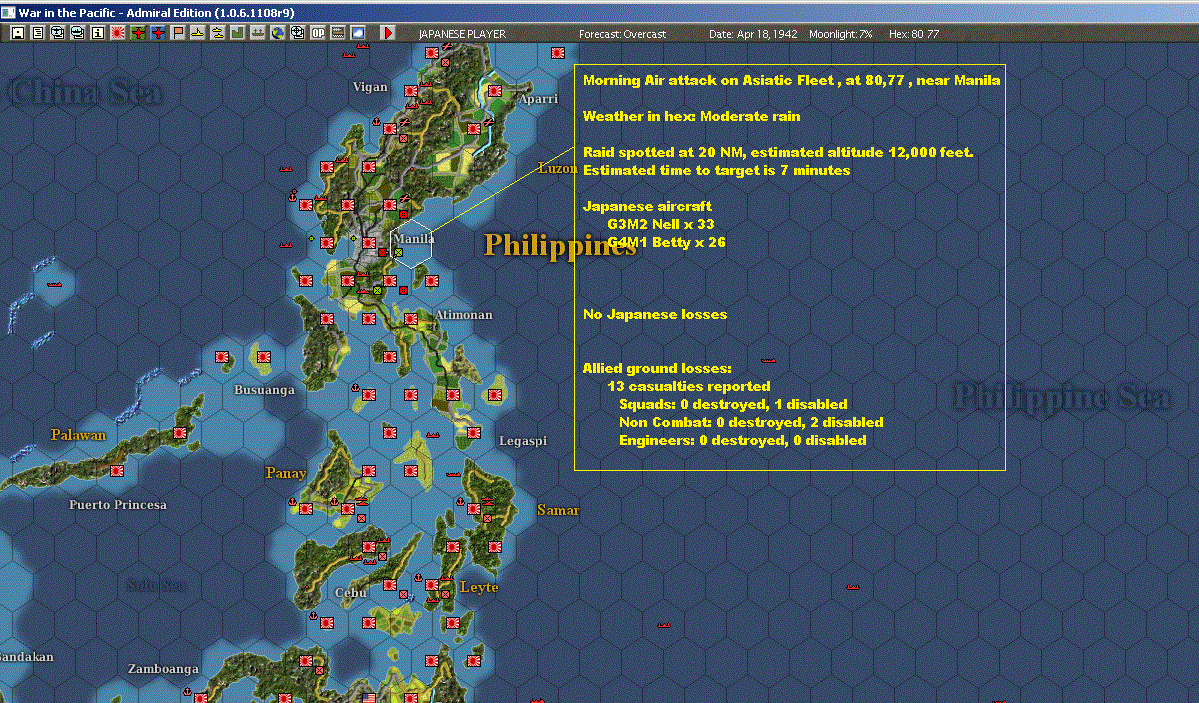The width and height of the screenshot is (1199, 703).
Task: Click the 'G4M1 Betty x 26' line
Action: point(666,242)
